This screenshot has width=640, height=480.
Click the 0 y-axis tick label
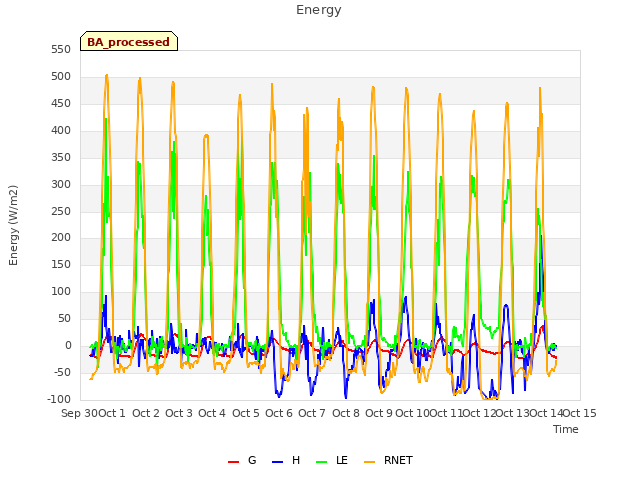[68, 345]
